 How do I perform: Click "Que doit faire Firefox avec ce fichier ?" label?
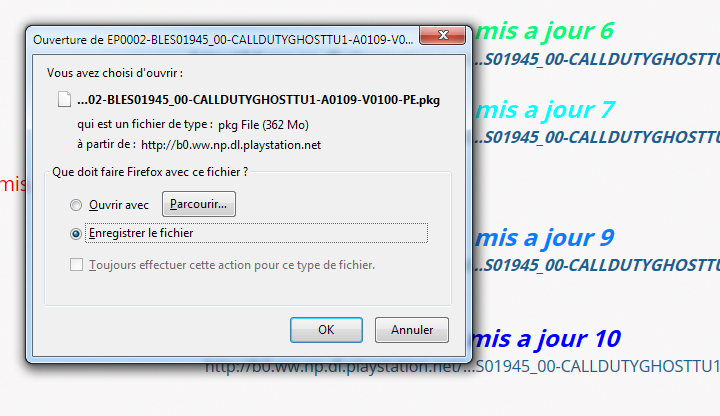[150, 172]
